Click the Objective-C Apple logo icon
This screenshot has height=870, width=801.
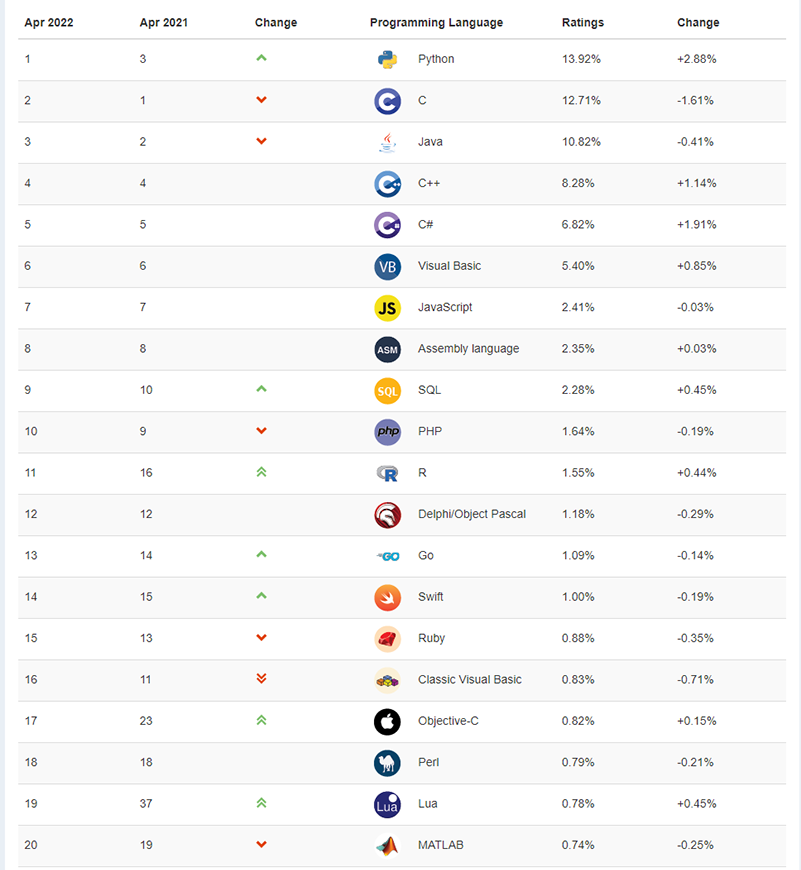387,722
